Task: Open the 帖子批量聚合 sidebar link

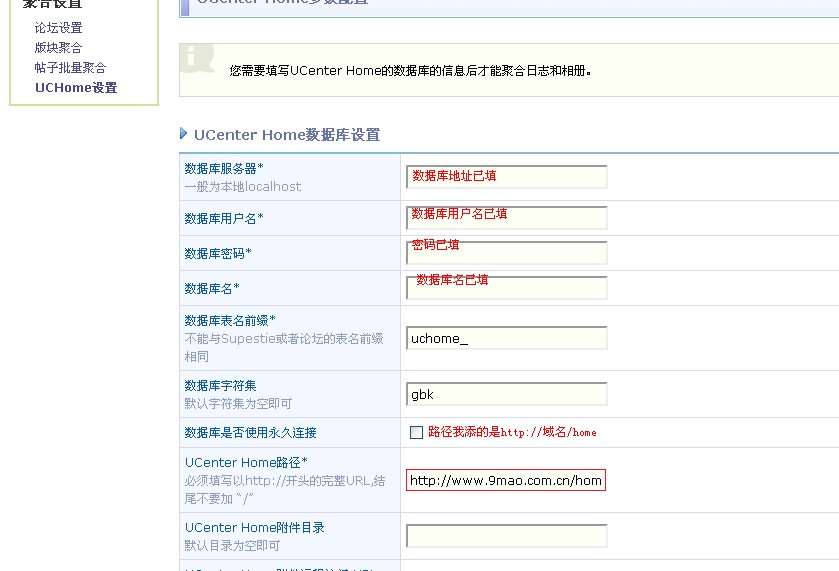Action: pyautogui.click(x=70, y=67)
